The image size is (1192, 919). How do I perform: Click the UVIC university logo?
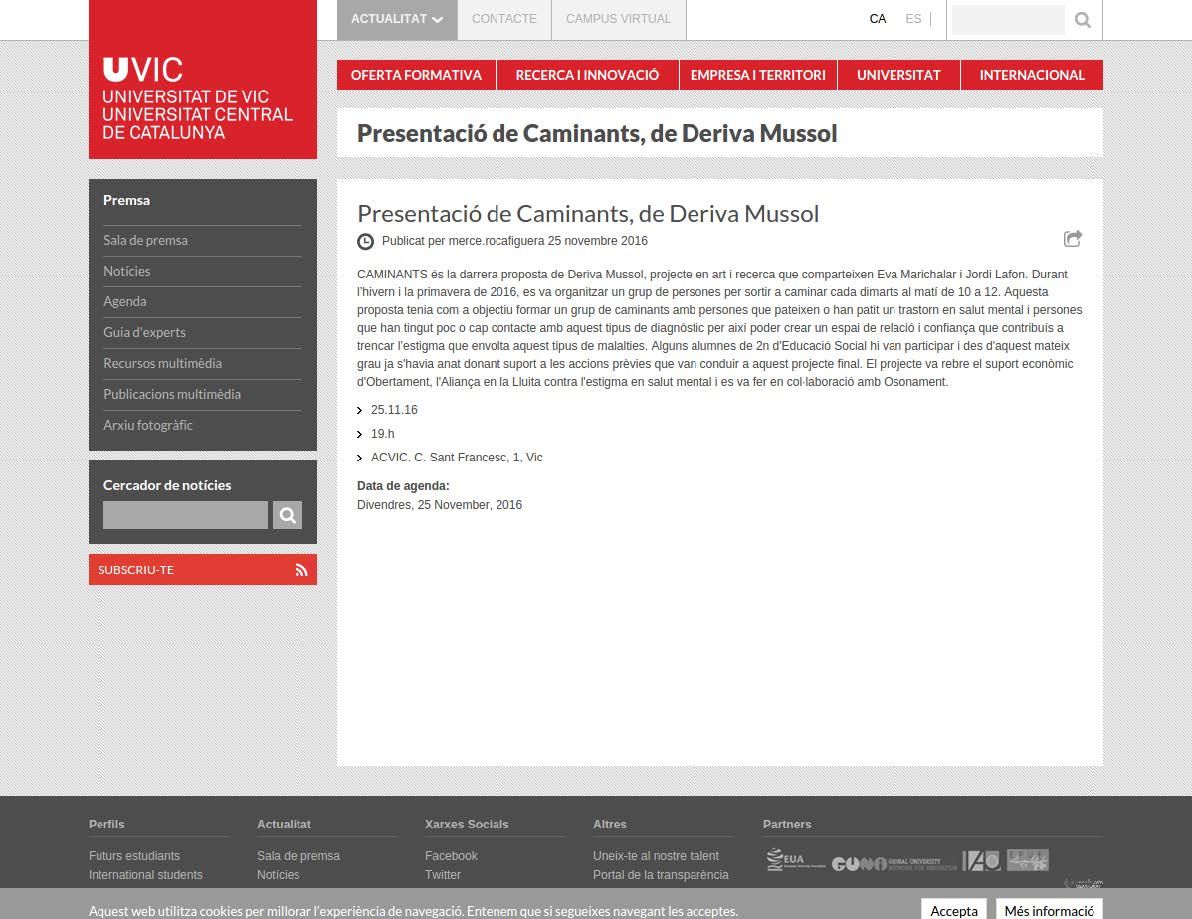point(202,79)
